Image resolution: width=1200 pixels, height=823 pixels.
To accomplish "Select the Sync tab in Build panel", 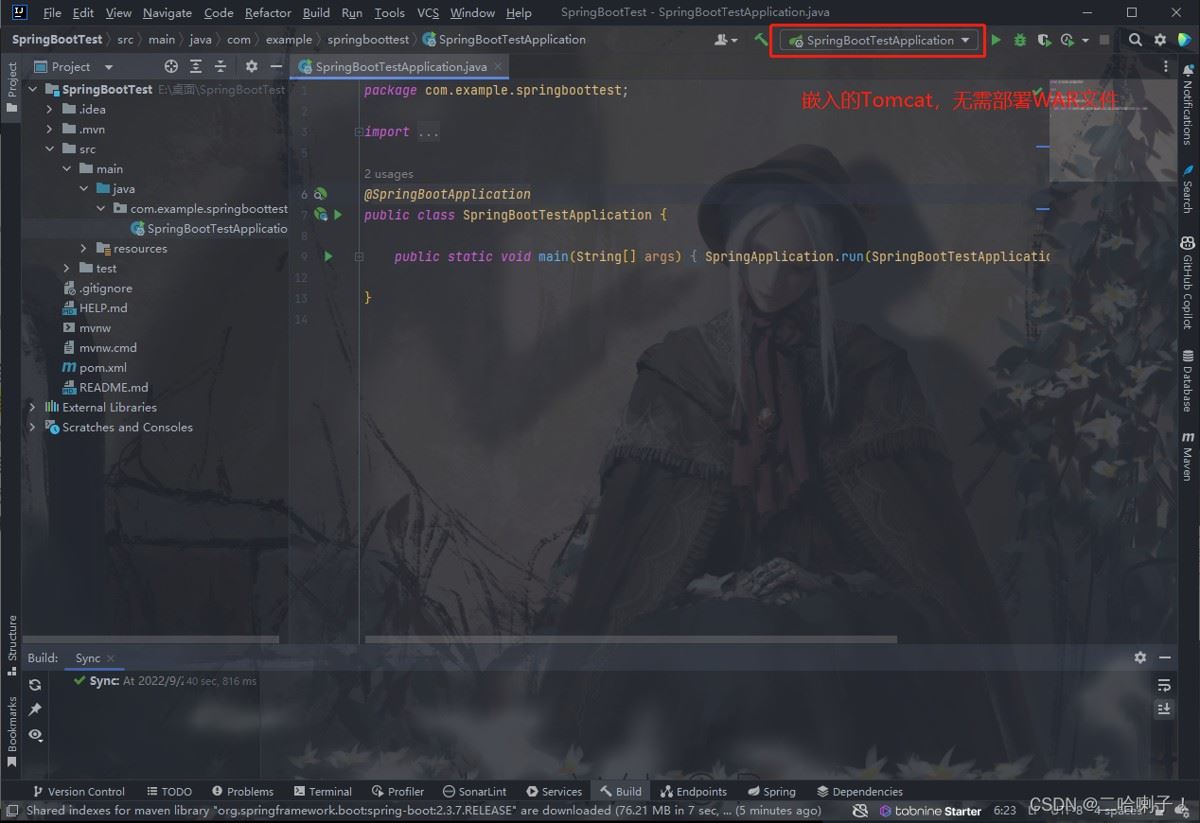I will tap(88, 658).
